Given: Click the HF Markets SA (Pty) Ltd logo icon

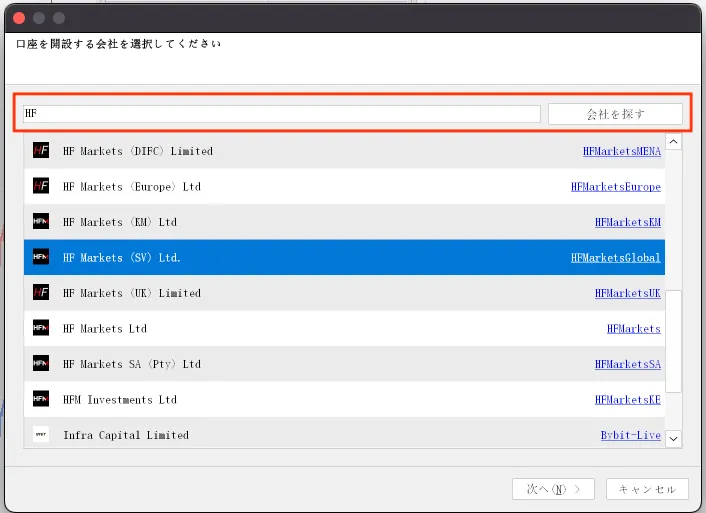Looking at the screenshot, I should pos(41,363).
